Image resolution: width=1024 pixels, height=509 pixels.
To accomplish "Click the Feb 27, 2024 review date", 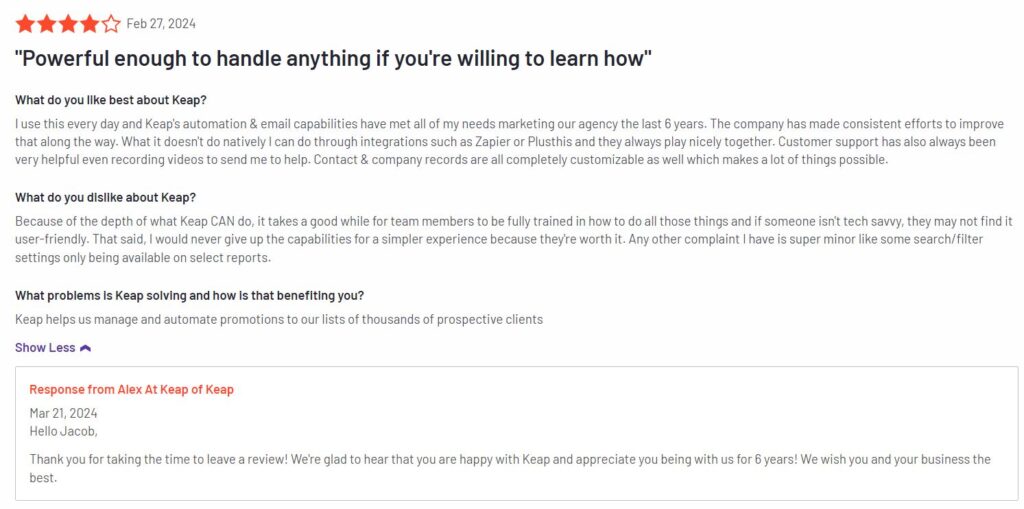I will click(x=161, y=24).
